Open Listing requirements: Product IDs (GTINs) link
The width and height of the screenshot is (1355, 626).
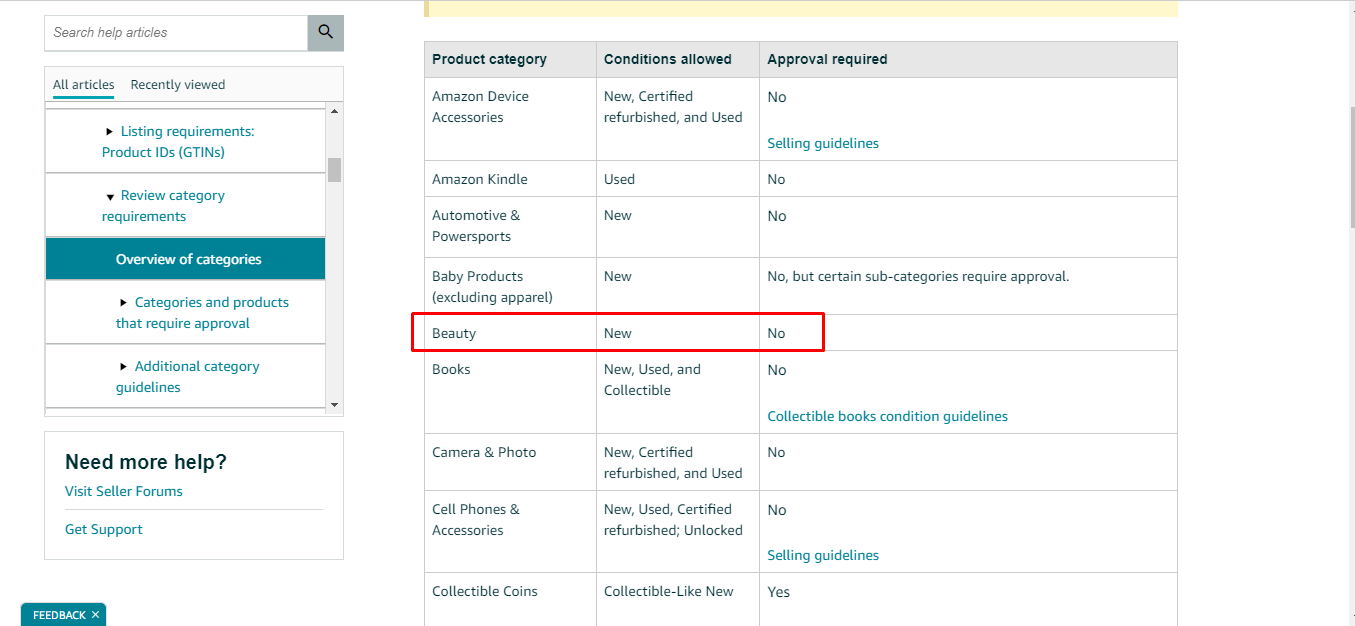178,142
